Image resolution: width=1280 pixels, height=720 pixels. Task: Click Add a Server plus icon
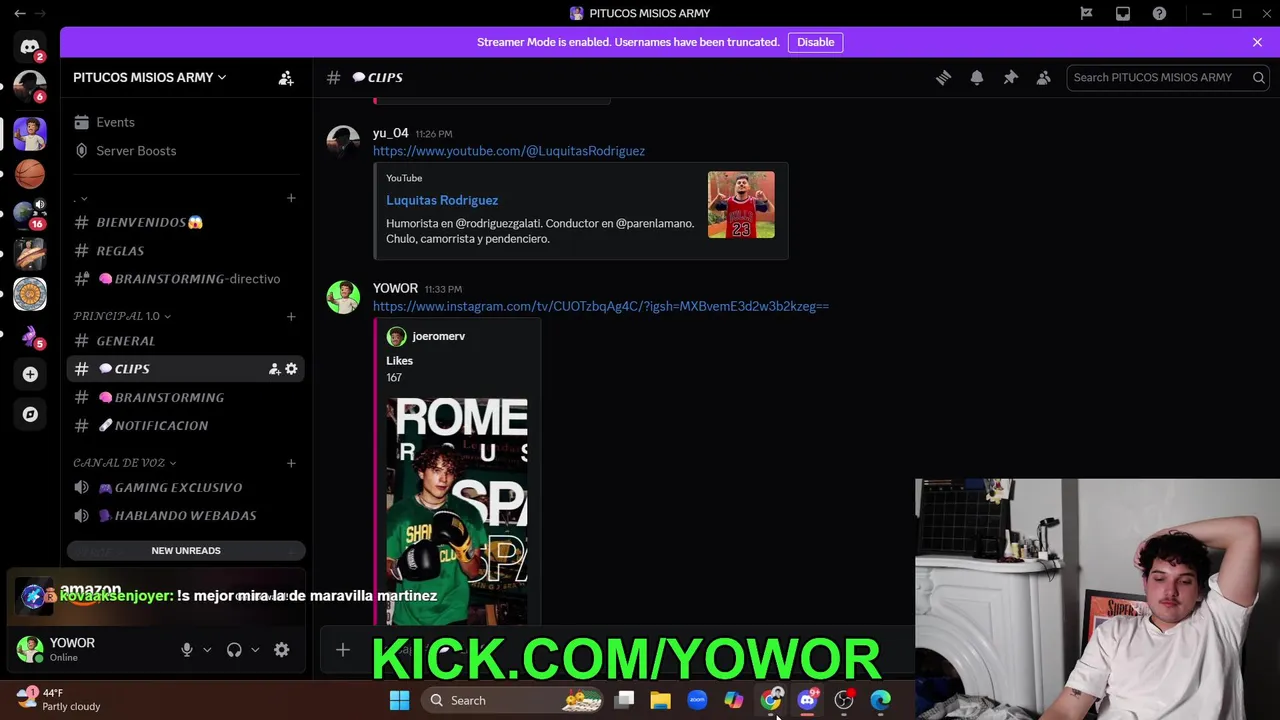click(30, 374)
